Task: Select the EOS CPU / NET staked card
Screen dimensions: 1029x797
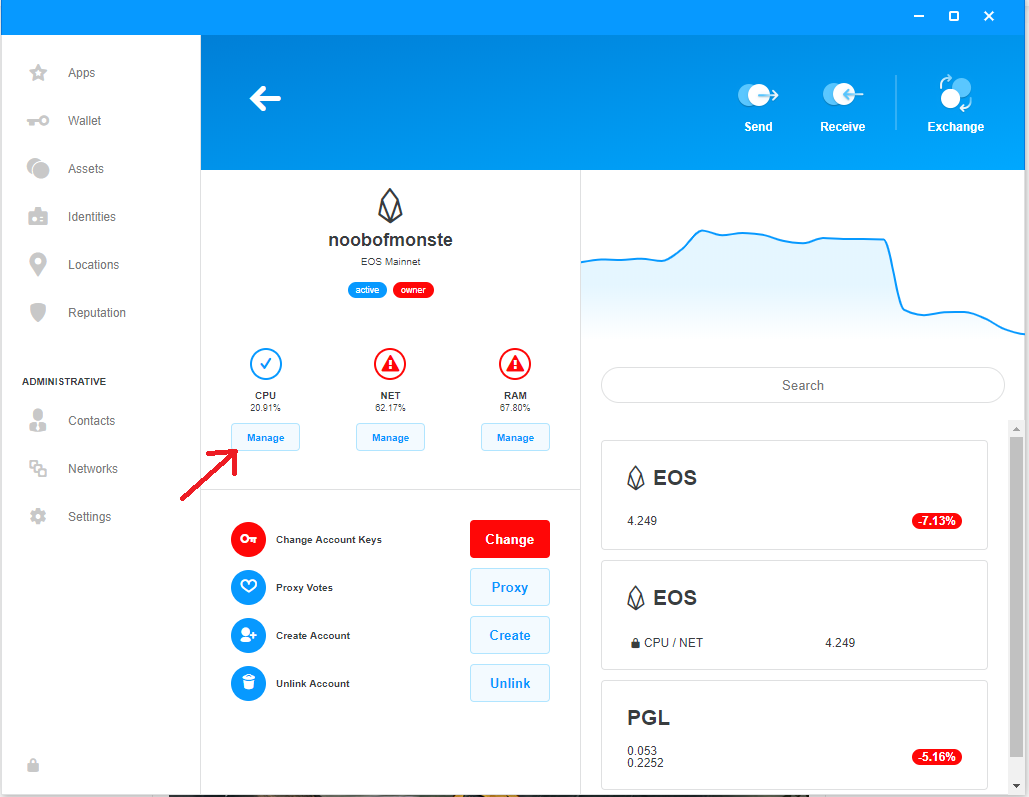Action: pos(794,615)
